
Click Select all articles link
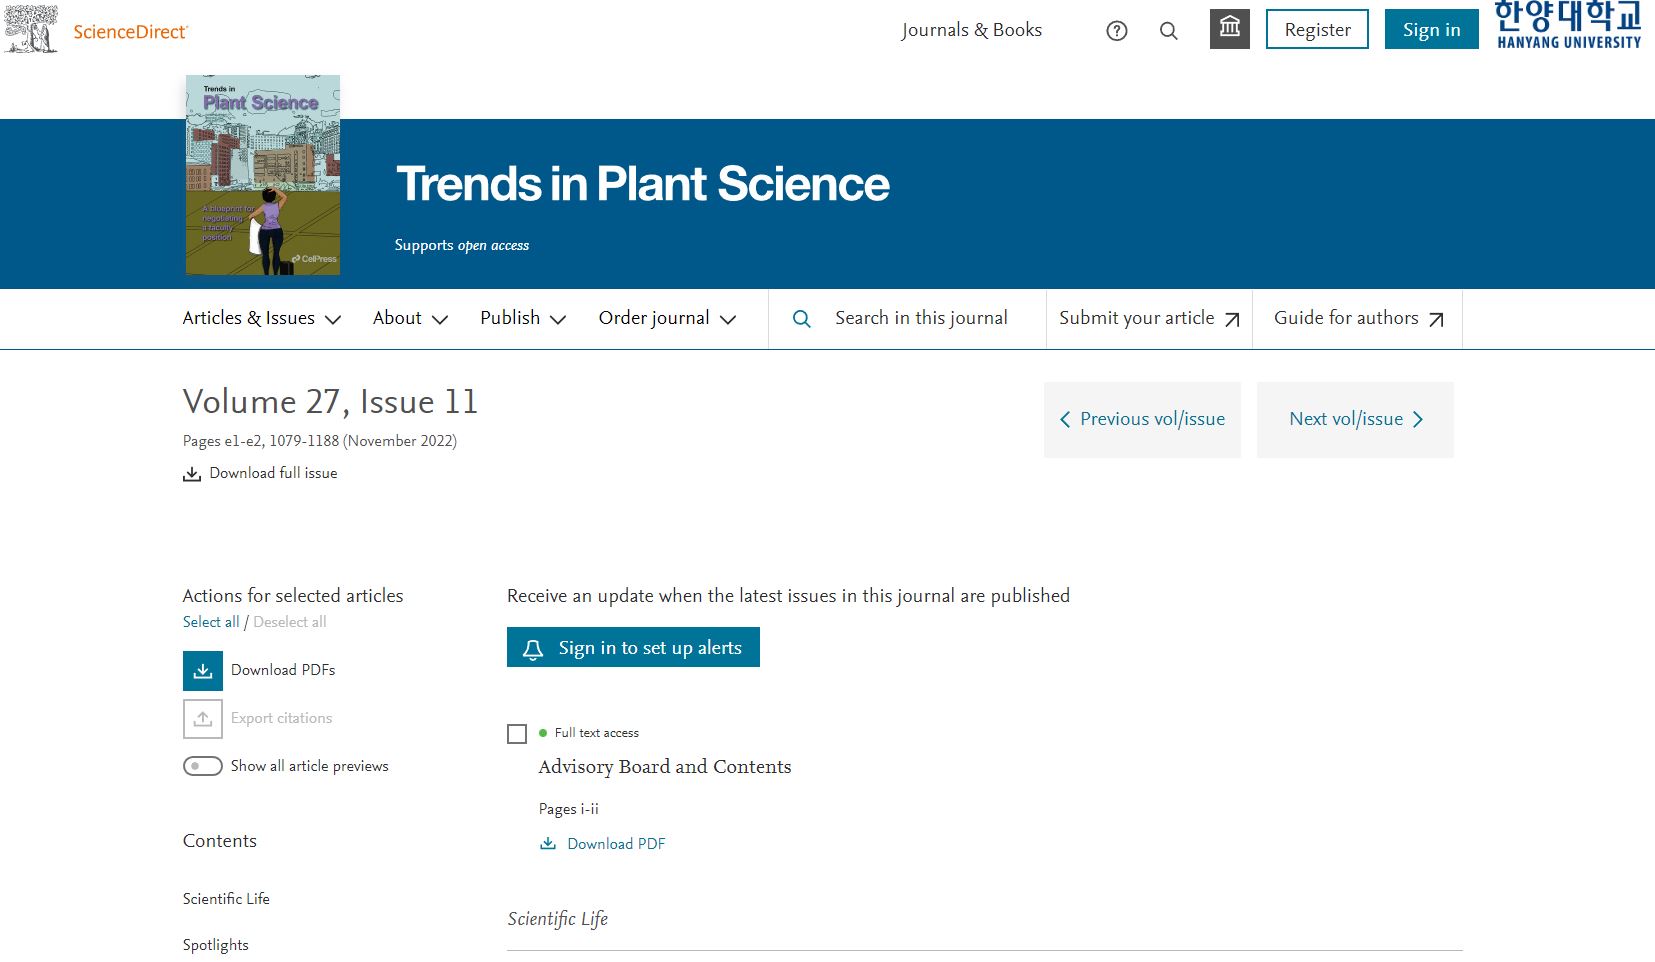point(211,622)
